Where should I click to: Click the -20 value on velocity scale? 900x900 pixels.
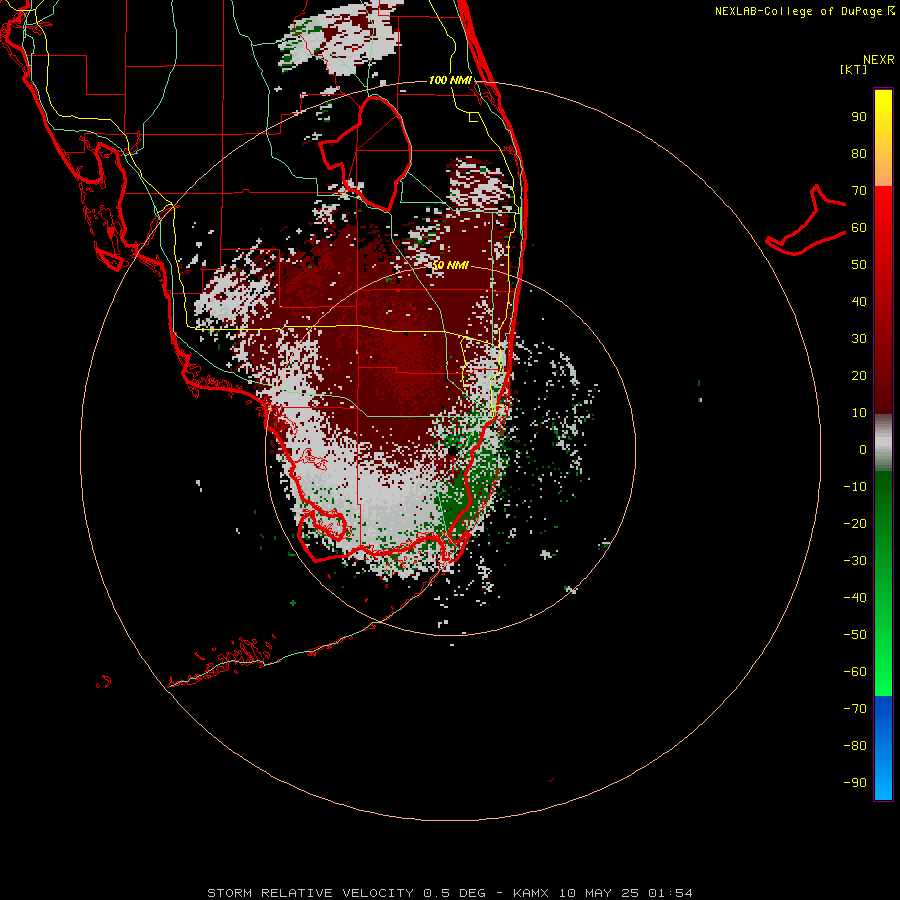click(855, 524)
